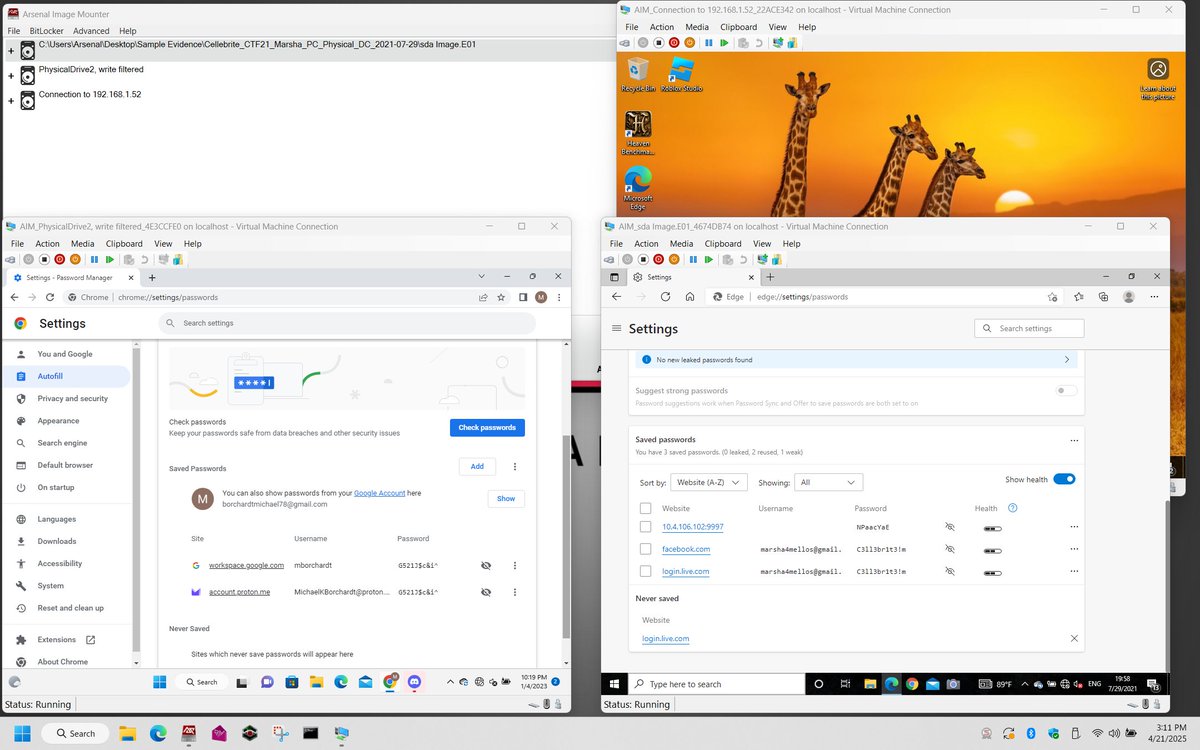This screenshot has height=750, width=1200.
Task: Remove login.live.com from Never saved
Action: (1074, 638)
